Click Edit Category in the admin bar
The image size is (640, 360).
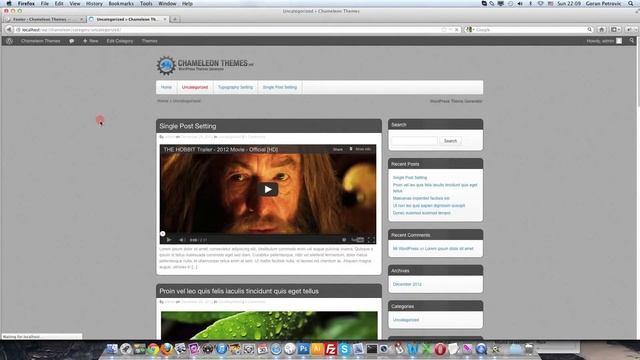pyautogui.click(x=120, y=41)
